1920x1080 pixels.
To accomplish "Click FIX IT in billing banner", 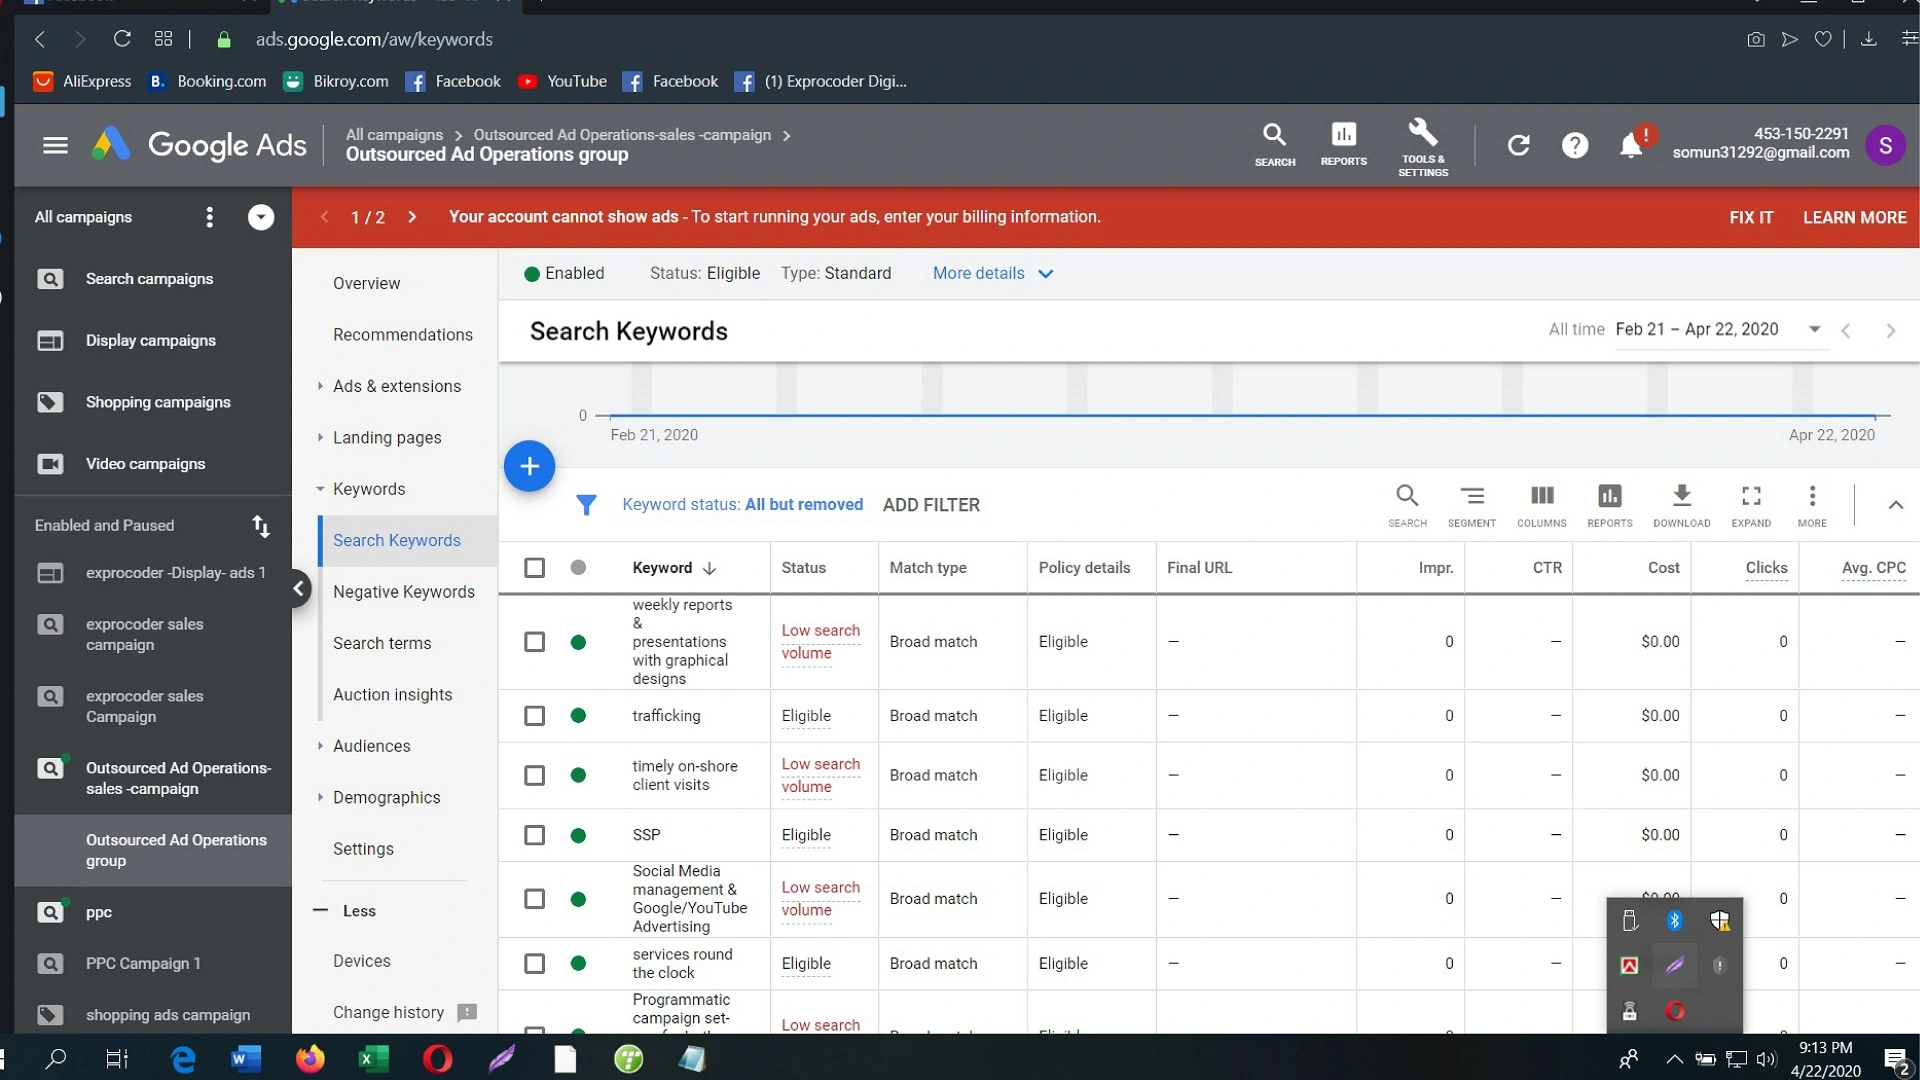I will click(x=1751, y=217).
